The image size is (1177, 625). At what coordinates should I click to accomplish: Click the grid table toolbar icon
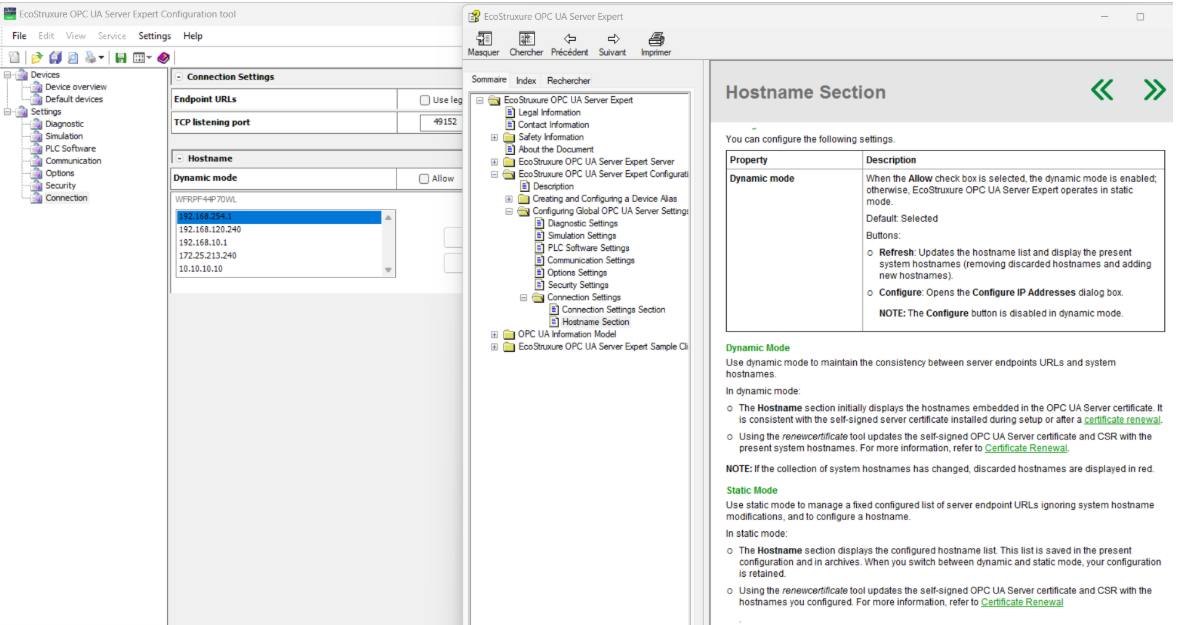click(x=139, y=58)
